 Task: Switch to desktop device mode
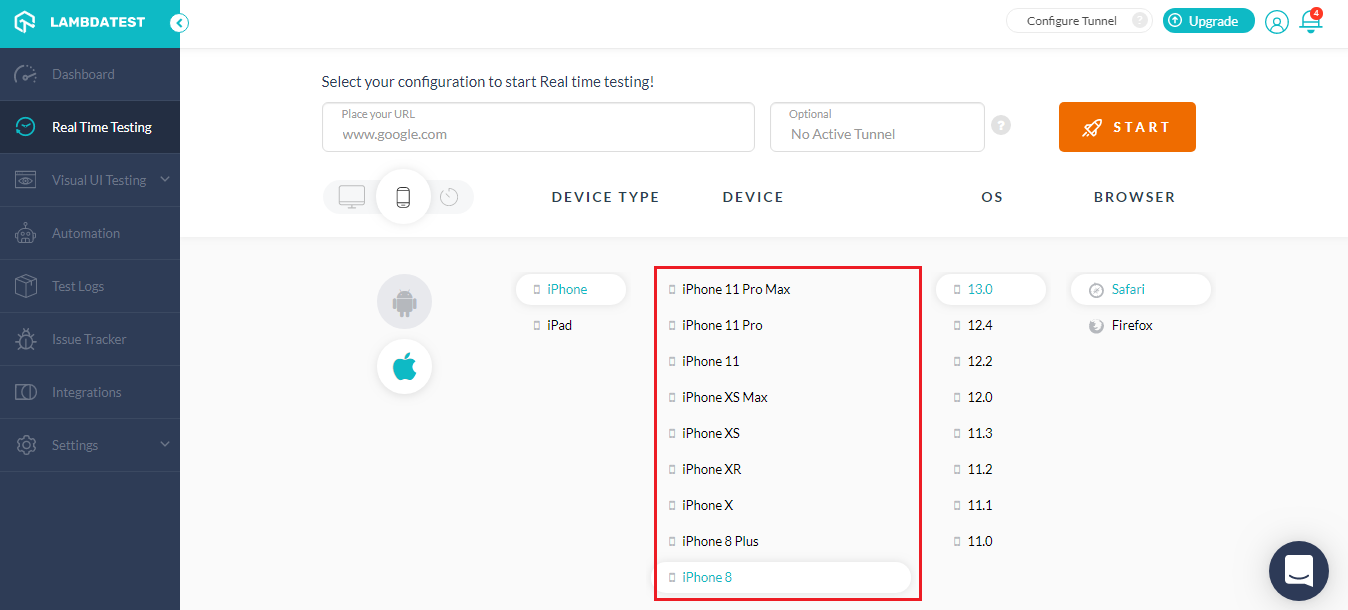pyautogui.click(x=352, y=197)
